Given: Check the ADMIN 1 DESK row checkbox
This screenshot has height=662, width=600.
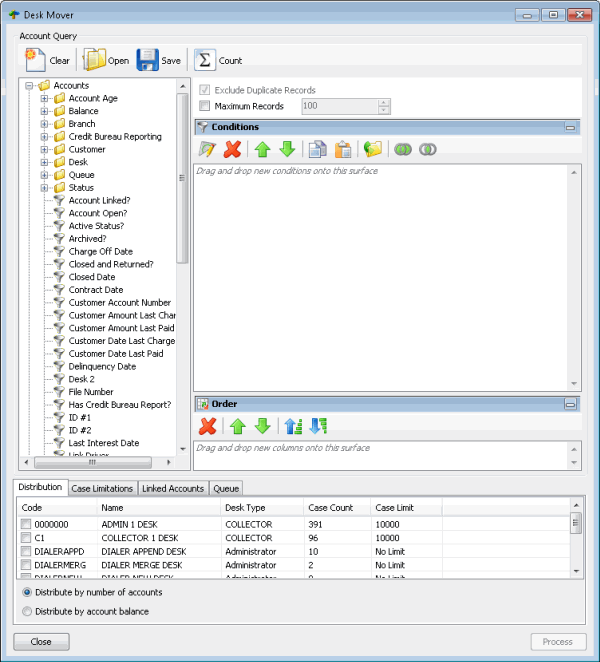Looking at the screenshot, I should 26,524.
